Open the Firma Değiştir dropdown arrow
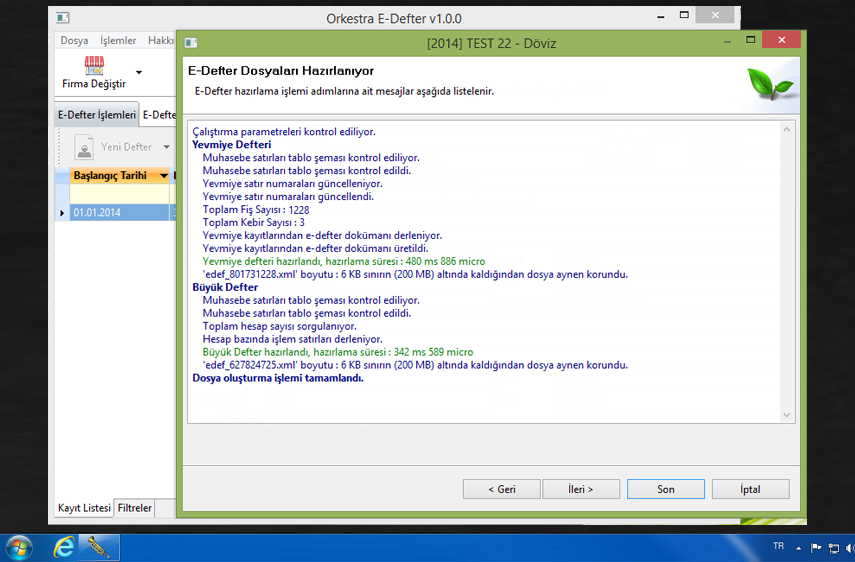Screen dimensions: 855x562 coord(139,73)
